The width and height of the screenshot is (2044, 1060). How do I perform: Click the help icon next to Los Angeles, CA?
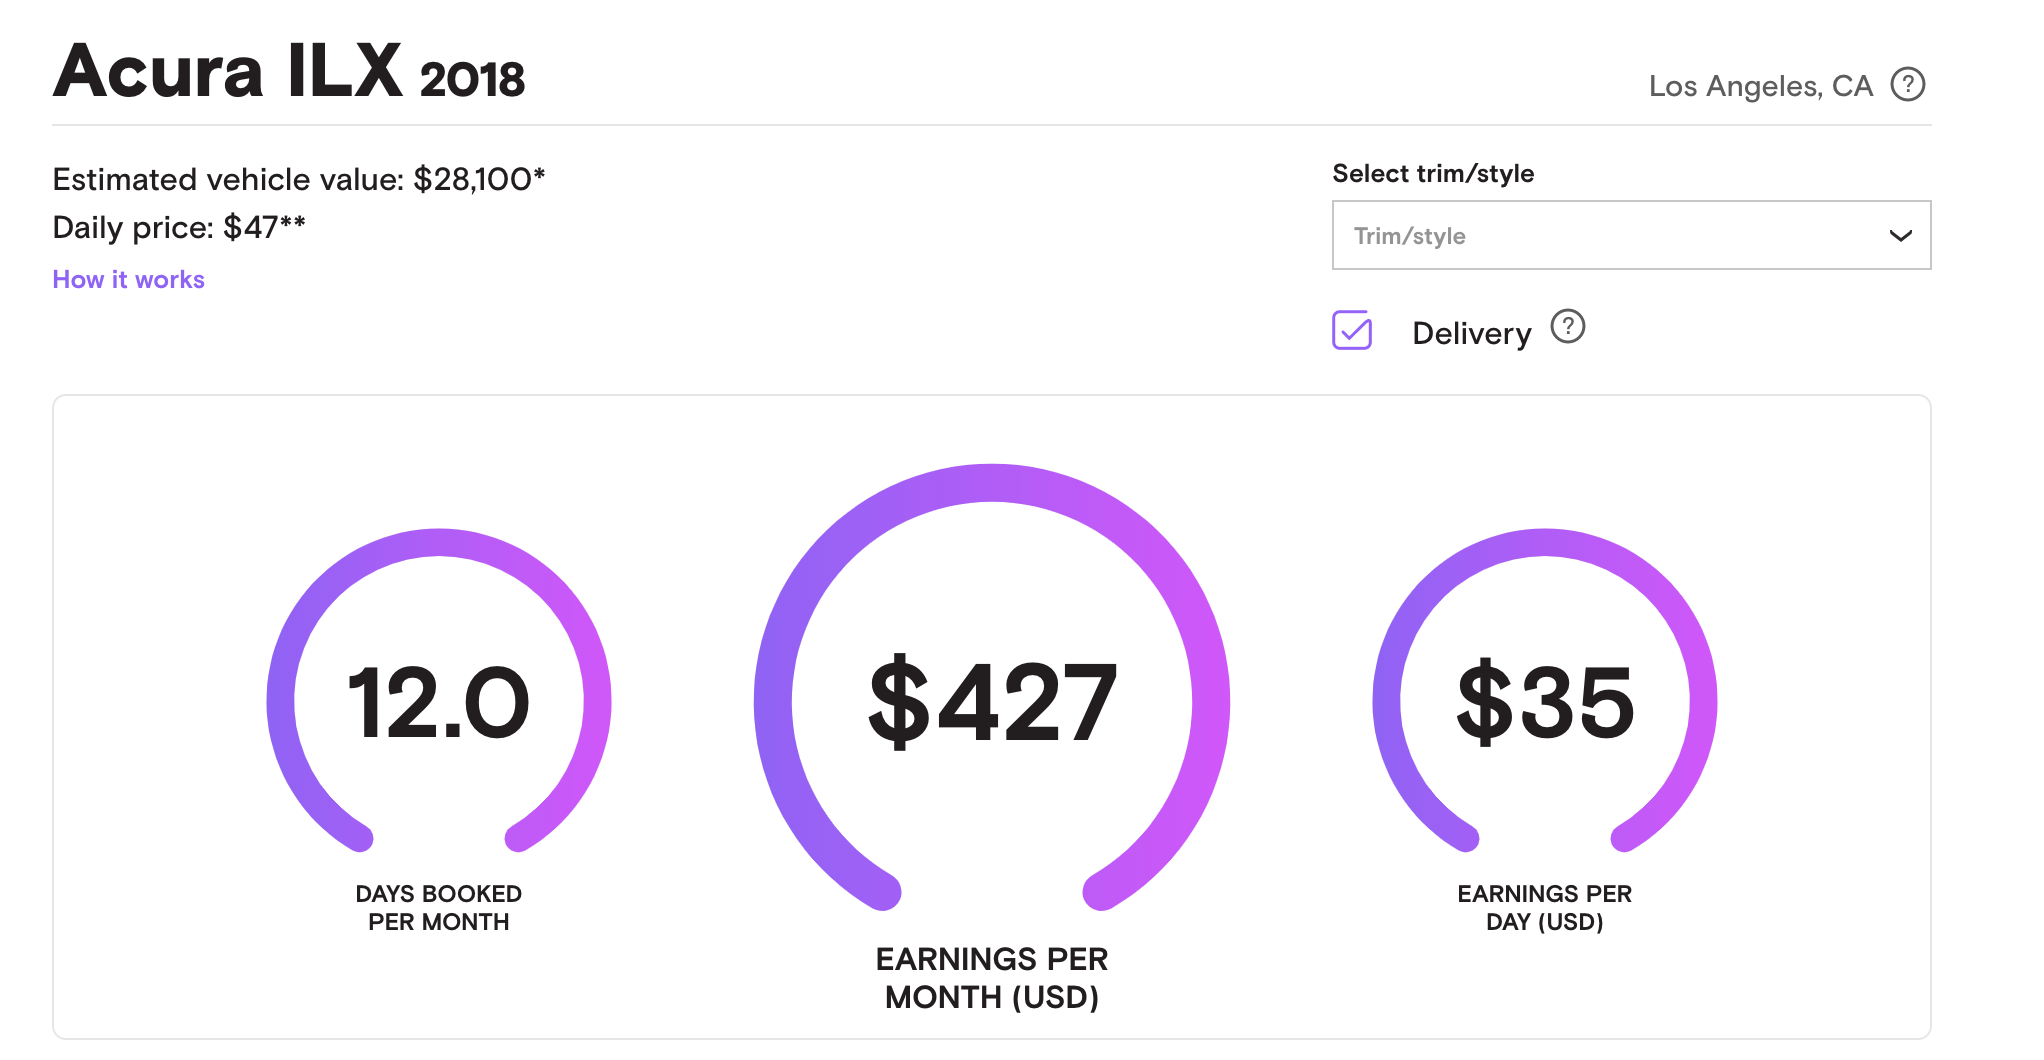click(x=1907, y=85)
